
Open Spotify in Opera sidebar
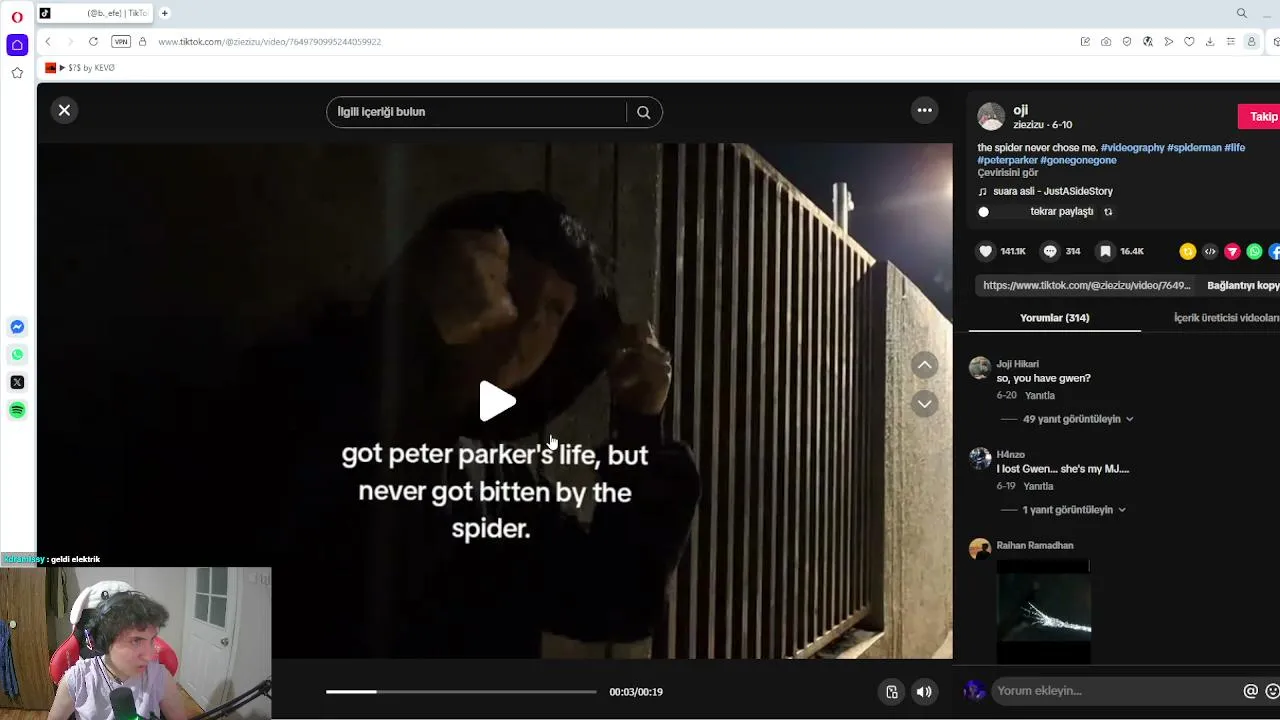[x=17, y=410]
